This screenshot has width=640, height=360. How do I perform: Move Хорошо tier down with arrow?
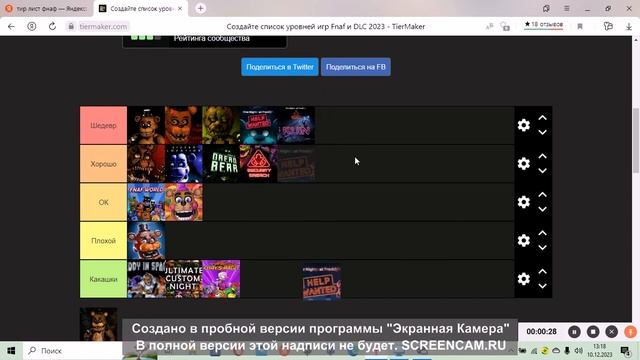(x=542, y=171)
